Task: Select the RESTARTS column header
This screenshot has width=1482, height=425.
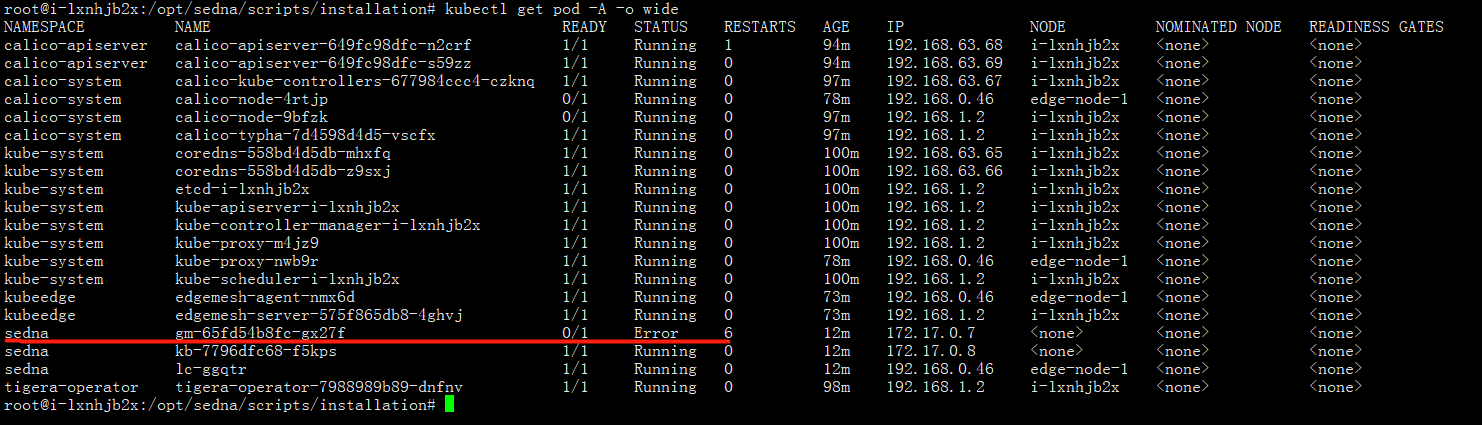Action: click(760, 27)
